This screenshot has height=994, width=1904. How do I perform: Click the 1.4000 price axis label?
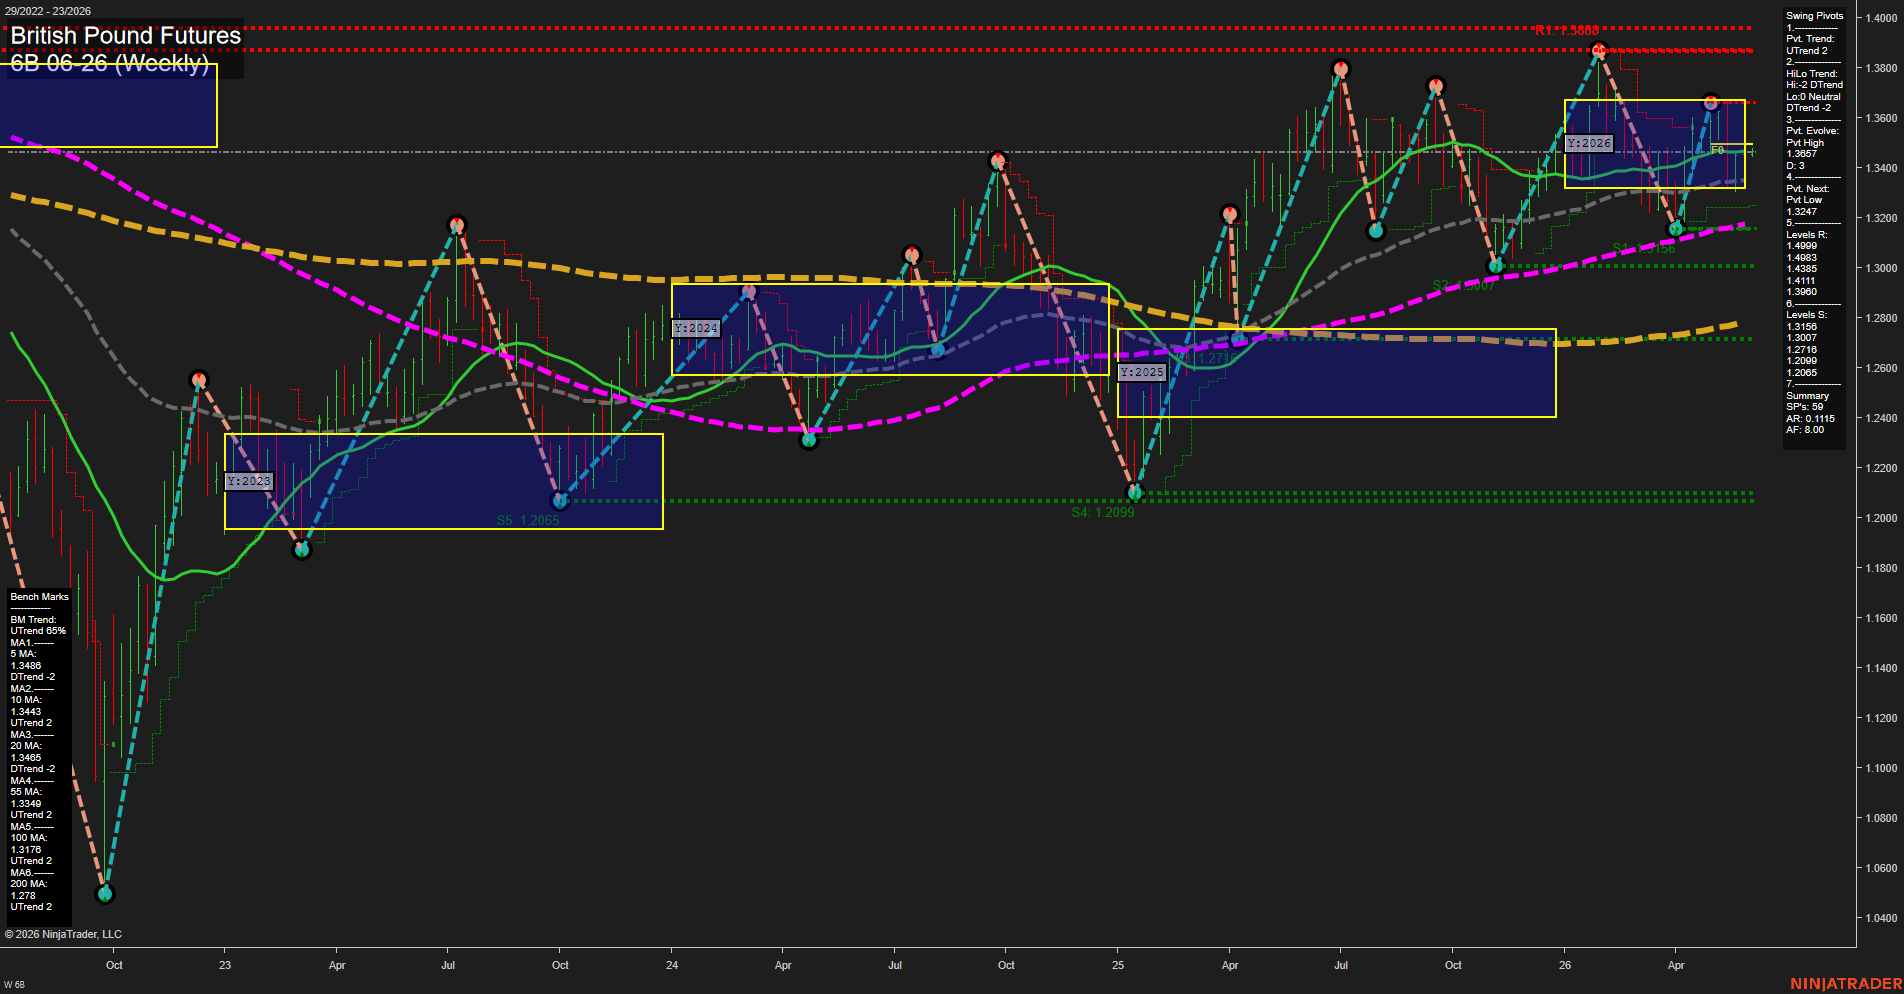point(1881,18)
